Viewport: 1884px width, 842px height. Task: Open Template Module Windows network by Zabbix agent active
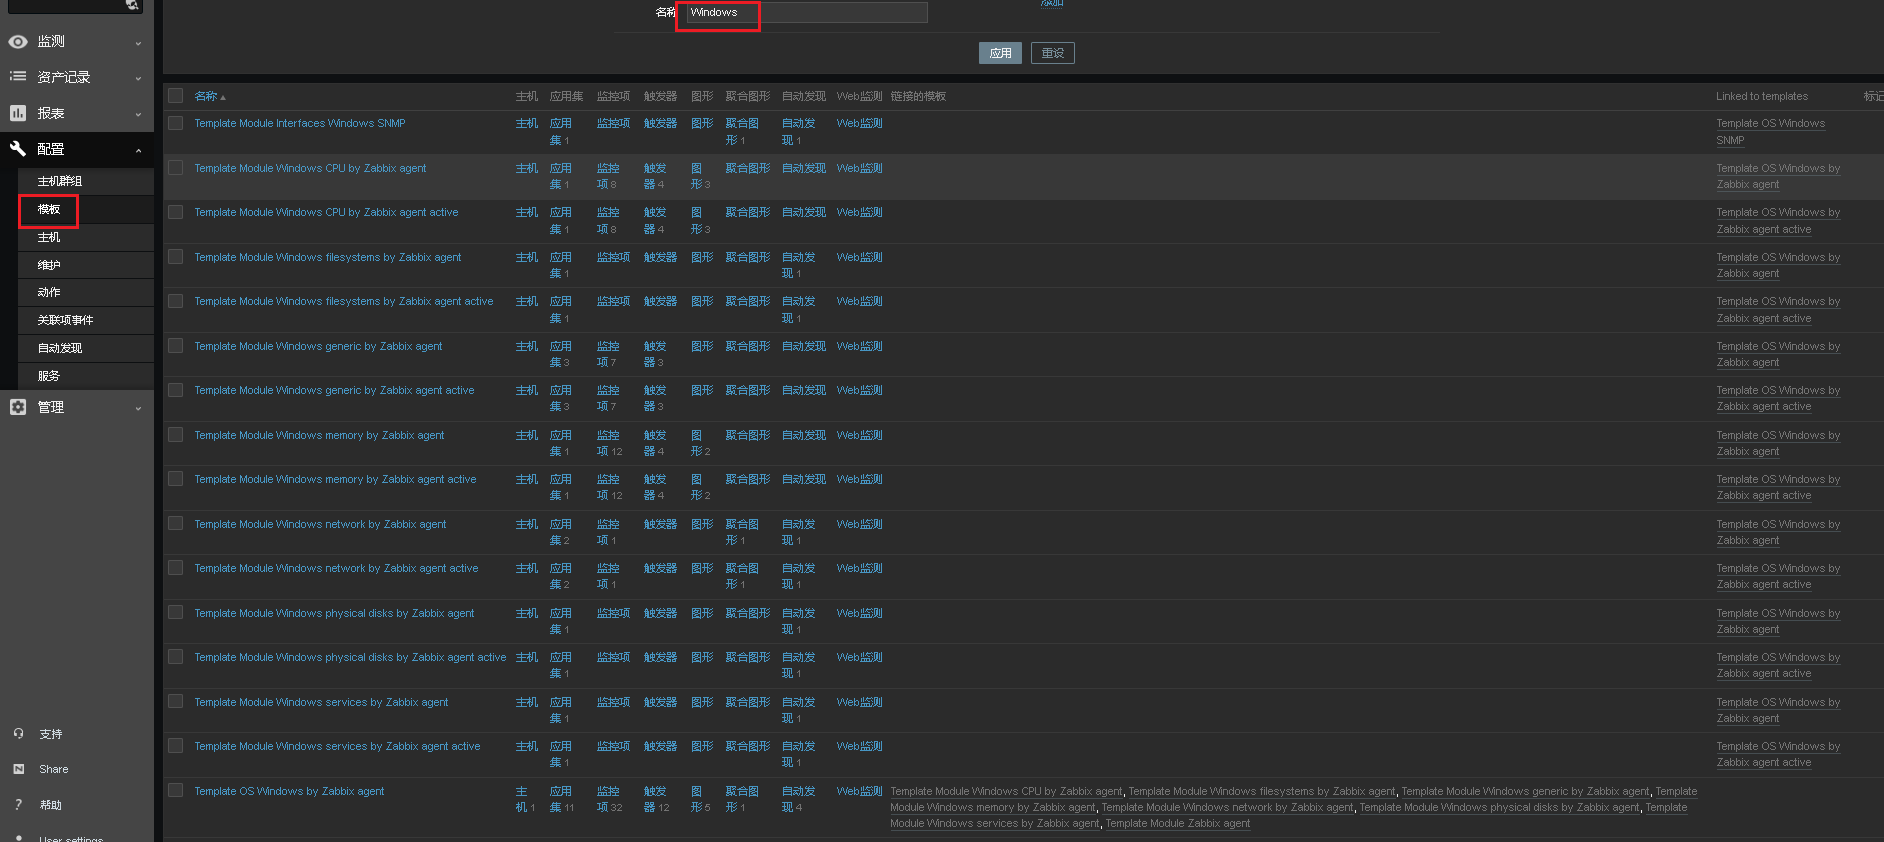pyautogui.click(x=336, y=568)
